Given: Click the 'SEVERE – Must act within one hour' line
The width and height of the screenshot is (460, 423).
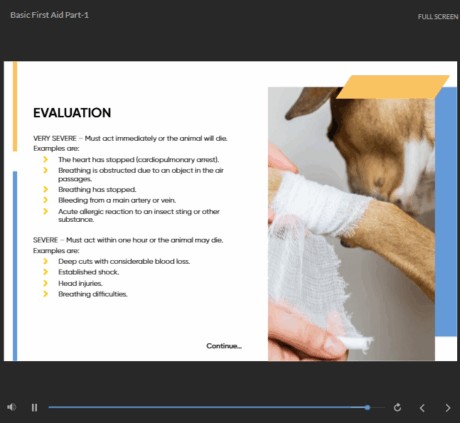Looking at the screenshot, I should 128,240.
